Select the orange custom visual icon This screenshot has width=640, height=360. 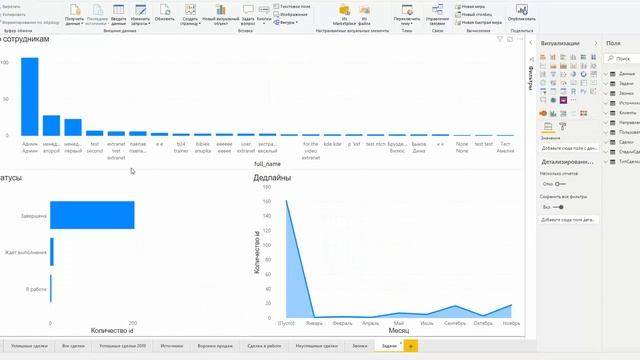point(543,113)
